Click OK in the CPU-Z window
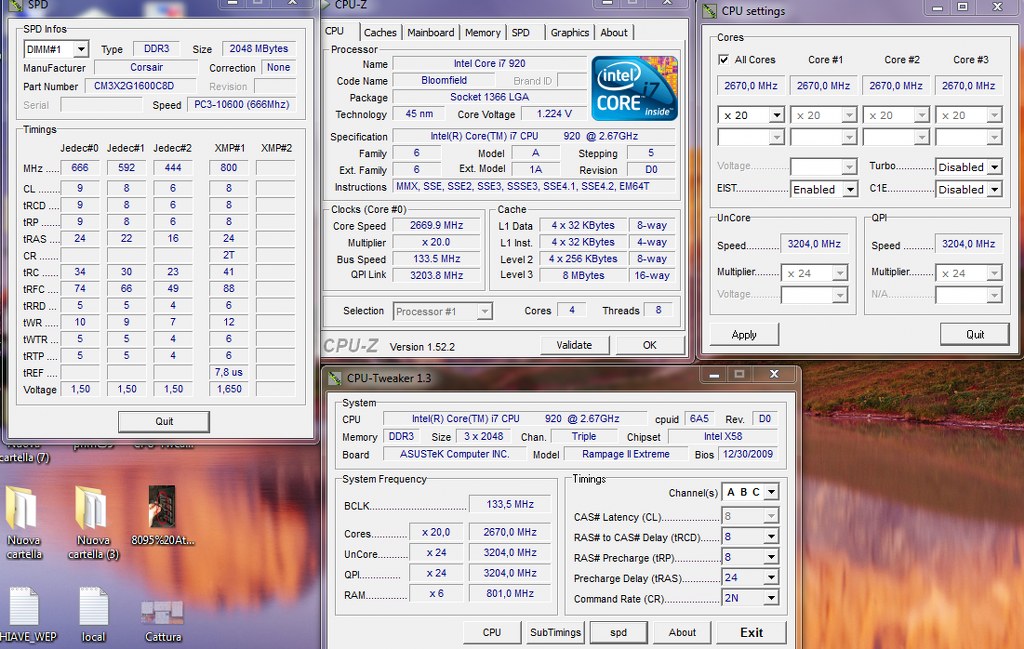 649,345
